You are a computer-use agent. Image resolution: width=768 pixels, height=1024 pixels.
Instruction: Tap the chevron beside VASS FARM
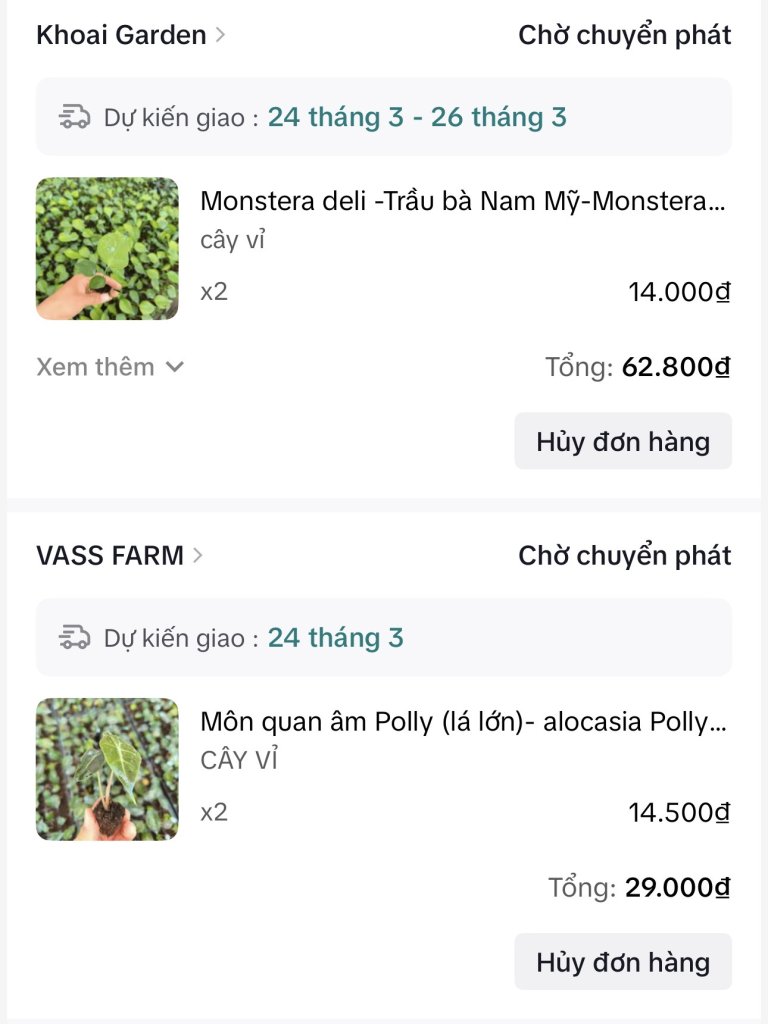tap(198, 556)
